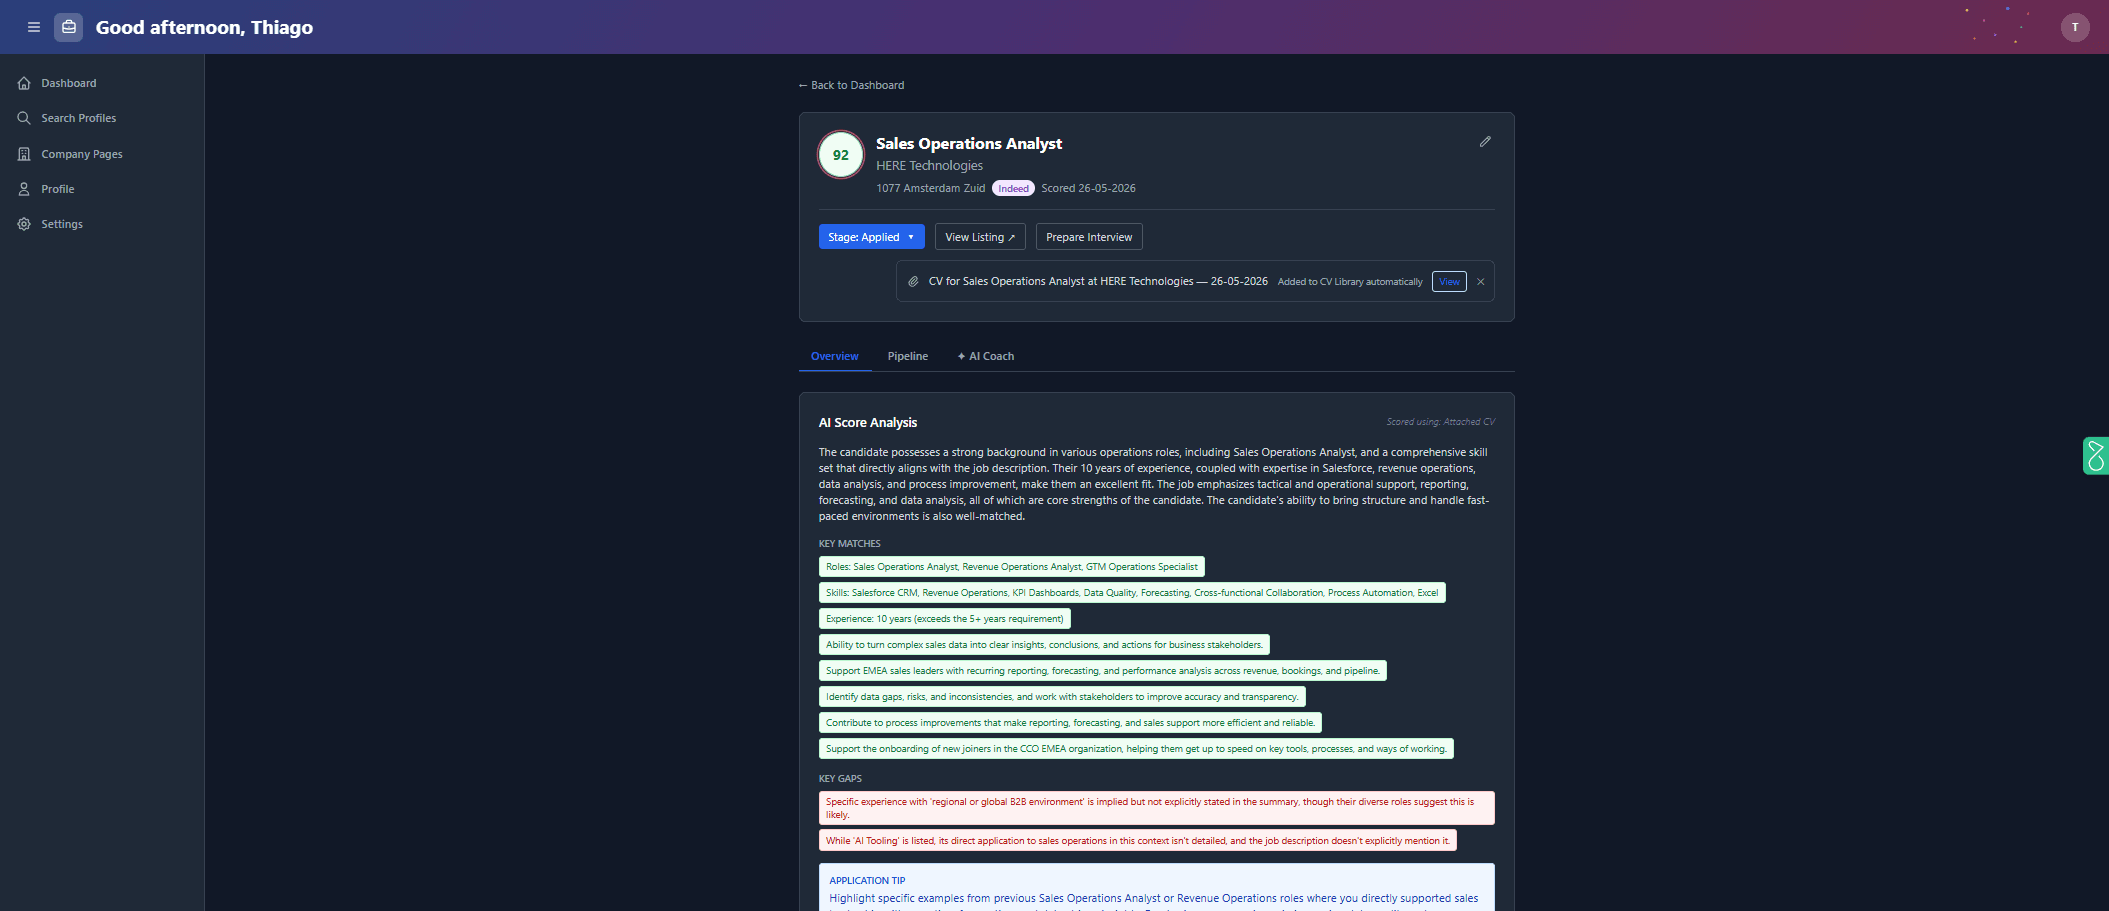The image size is (2109, 911).
Task: Click the 'Support the onboarding' match tag
Action: coord(1136,749)
